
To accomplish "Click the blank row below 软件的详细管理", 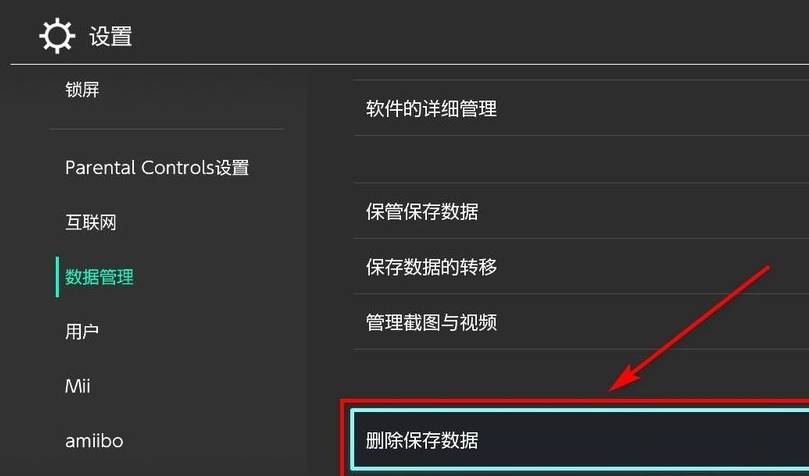I will pyautogui.click(x=581, y=159).
